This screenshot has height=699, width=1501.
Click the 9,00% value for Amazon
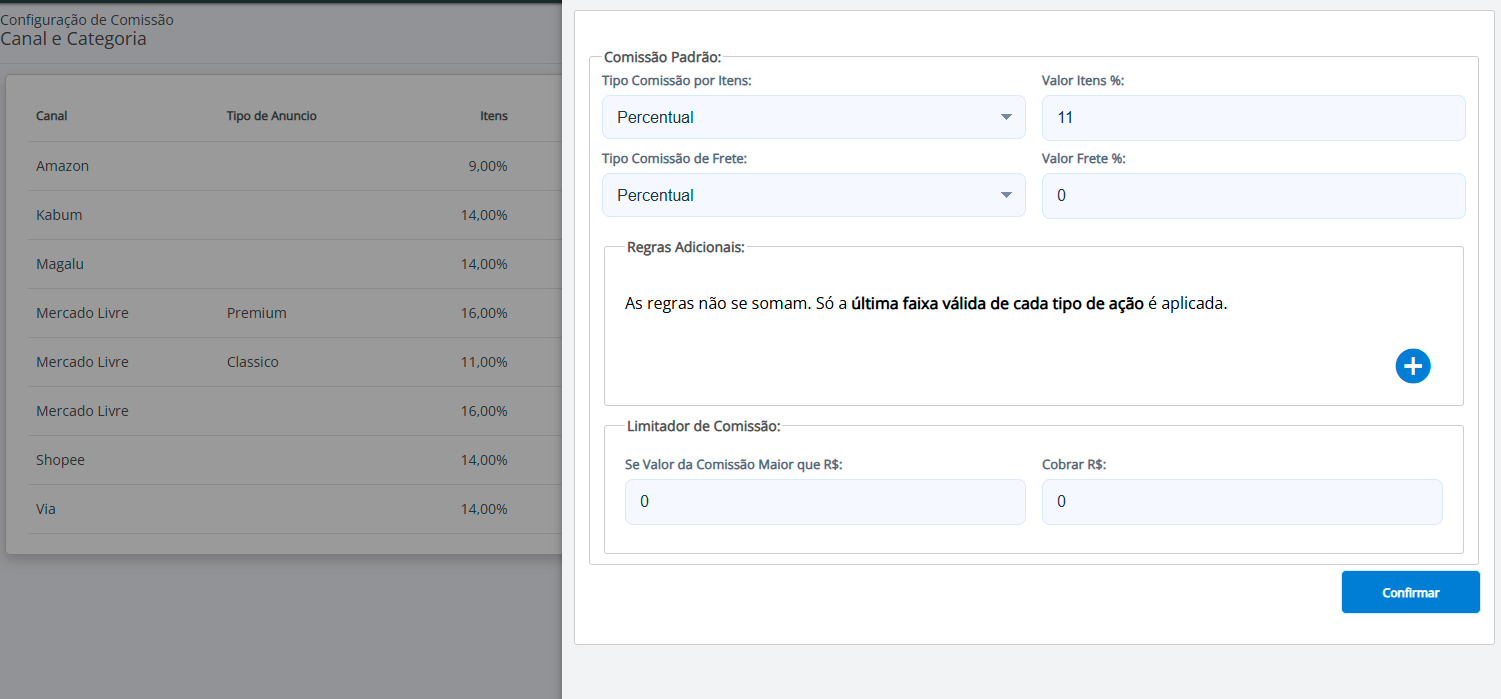pyautogui.click(x=488, y=166)
